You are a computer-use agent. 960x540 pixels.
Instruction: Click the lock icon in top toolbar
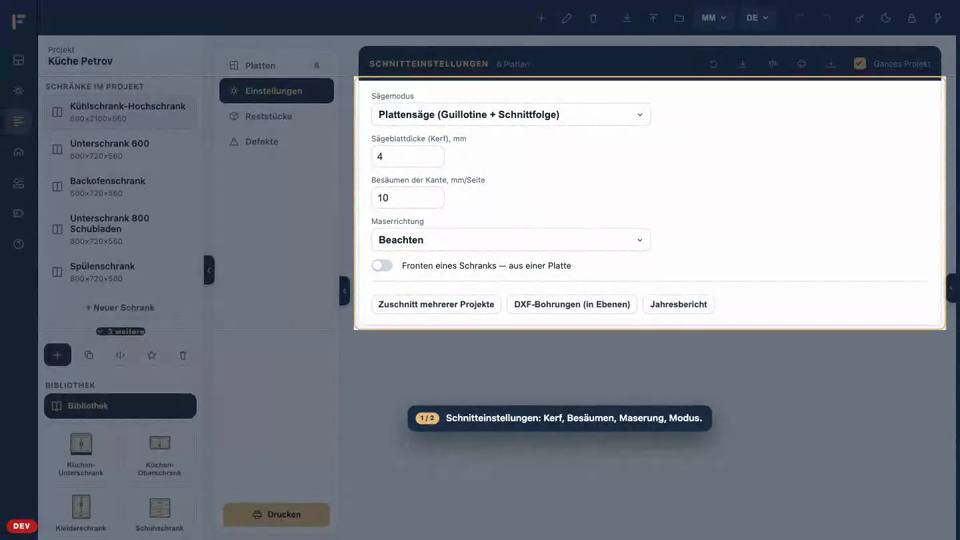click(x=912, y=18)
